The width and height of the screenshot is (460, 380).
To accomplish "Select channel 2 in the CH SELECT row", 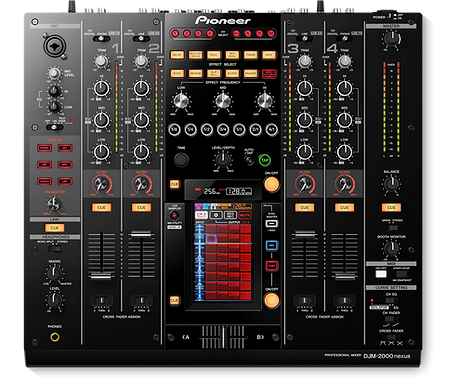I will (187, 33).
